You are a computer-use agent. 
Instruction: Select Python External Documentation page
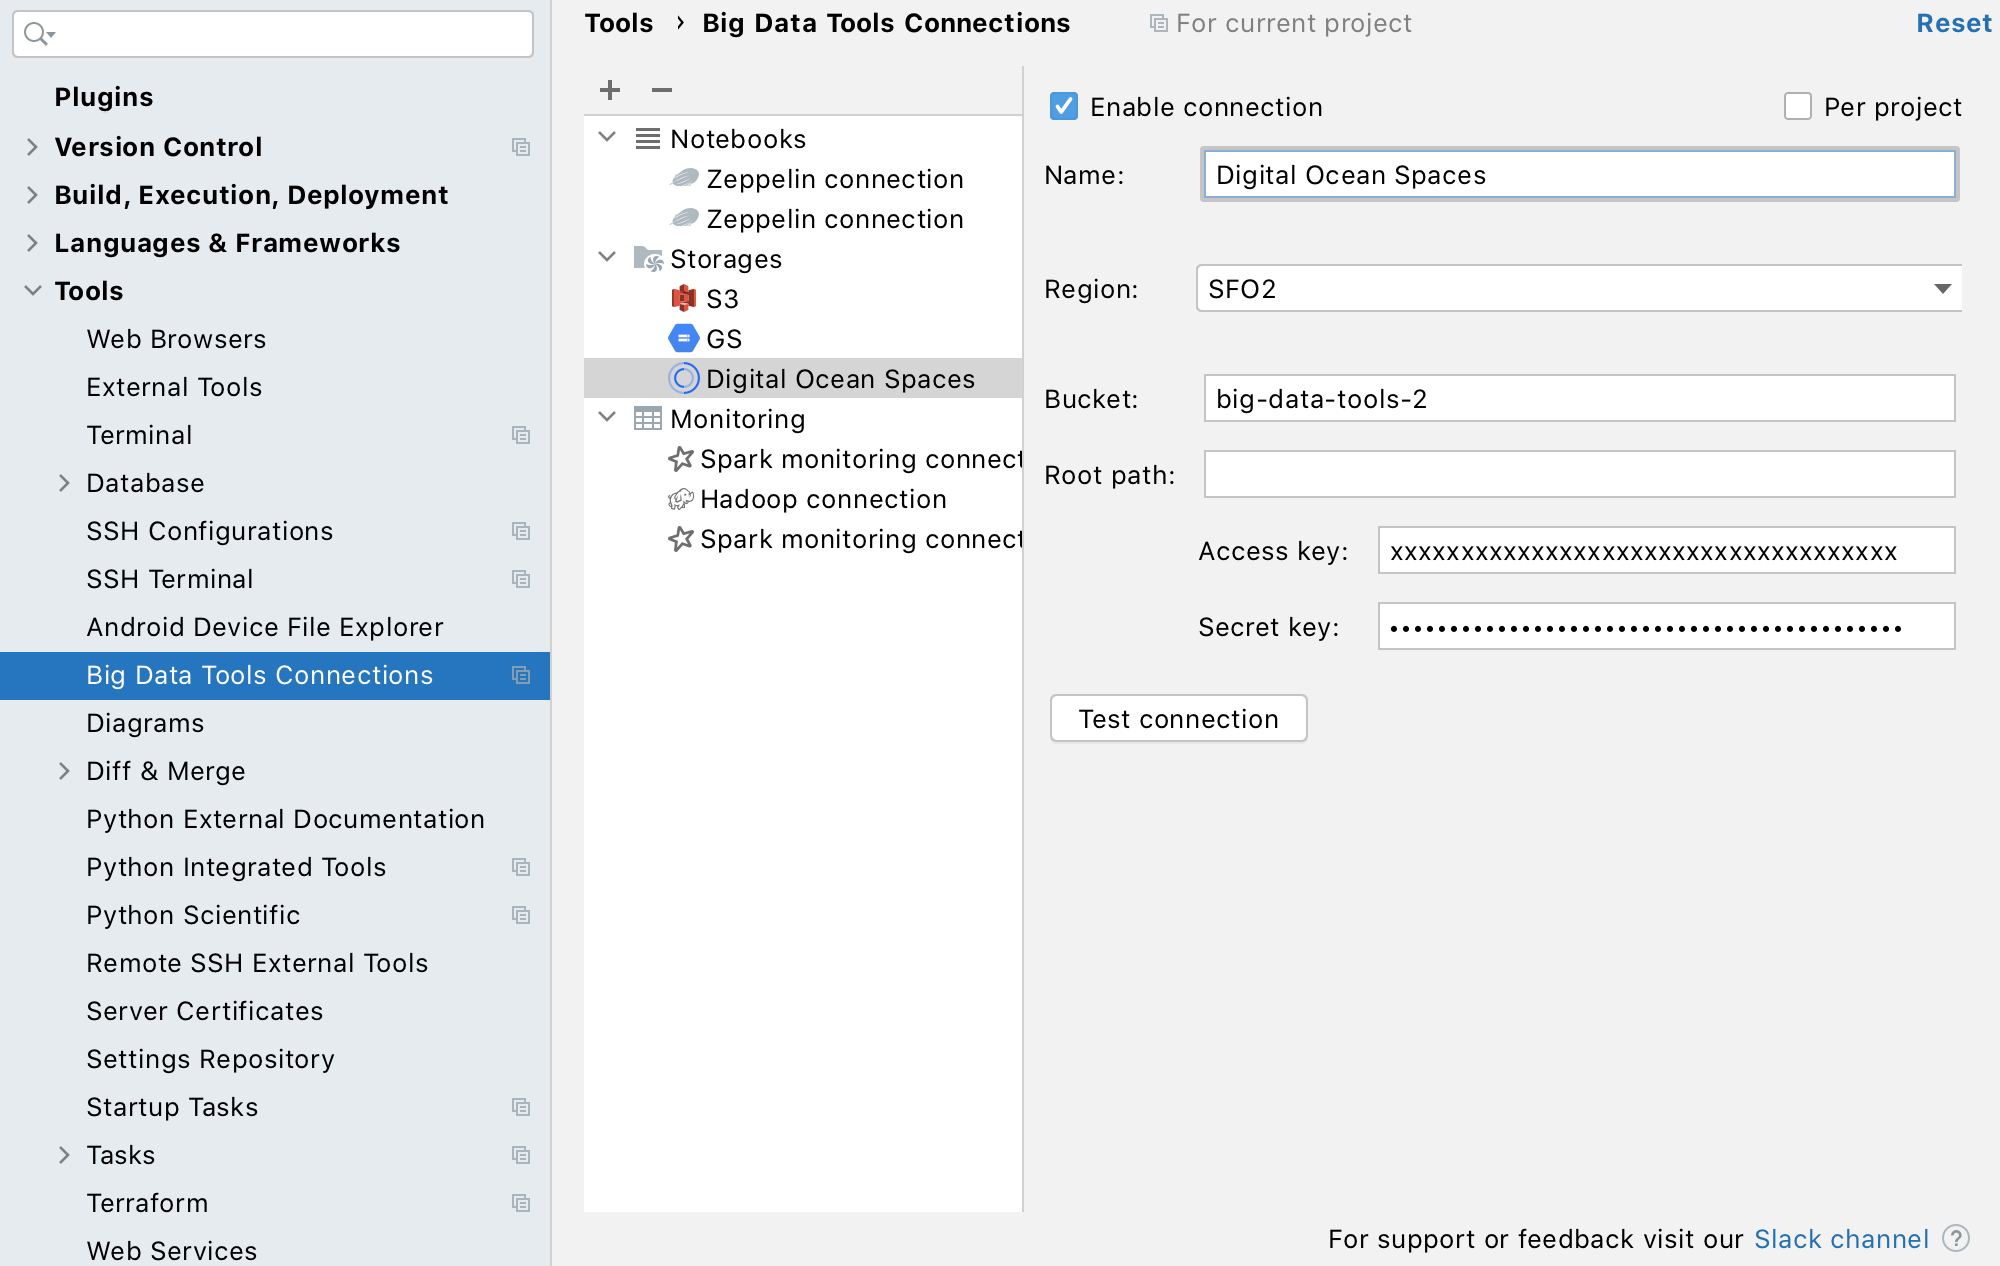[285, 819]
